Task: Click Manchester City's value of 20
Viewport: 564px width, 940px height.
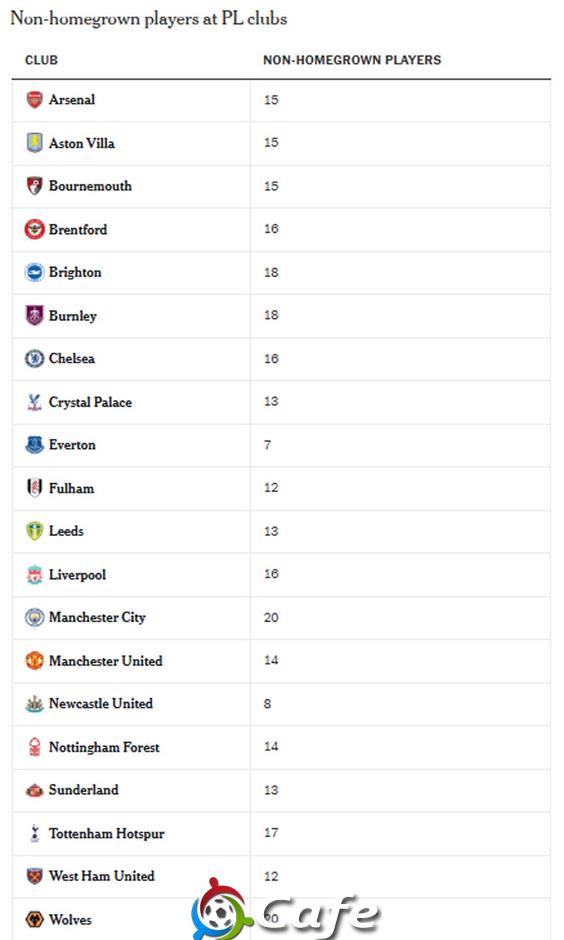Action: (x=271, y=617)
